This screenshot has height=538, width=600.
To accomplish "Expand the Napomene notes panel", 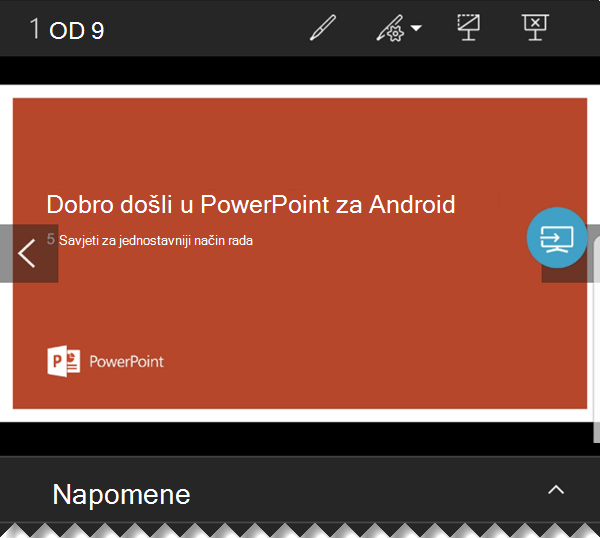I will point(556,490).
